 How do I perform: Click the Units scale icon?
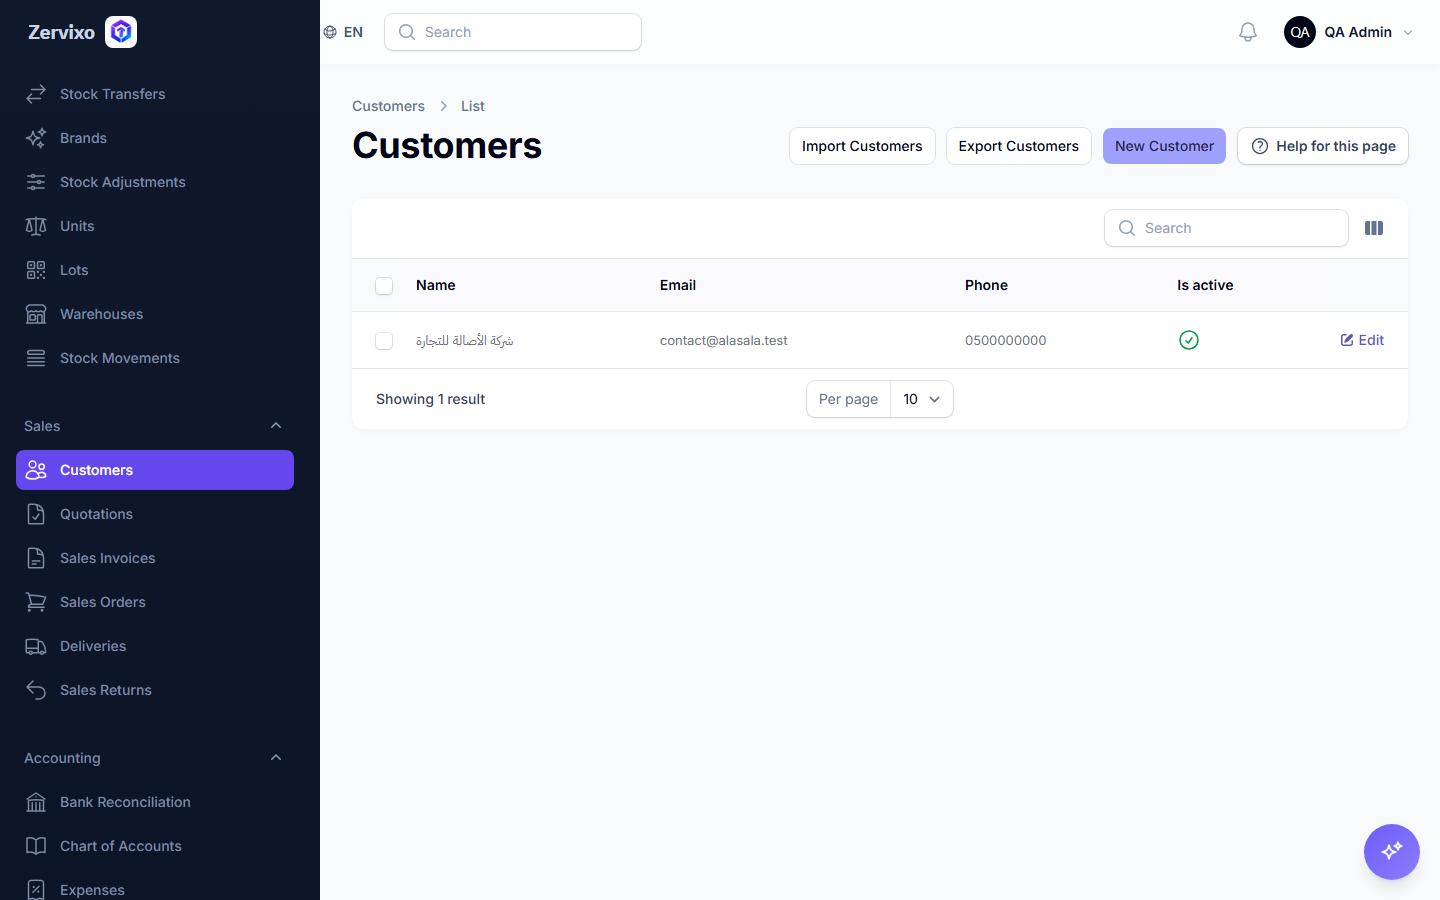(x=36, y=226)
